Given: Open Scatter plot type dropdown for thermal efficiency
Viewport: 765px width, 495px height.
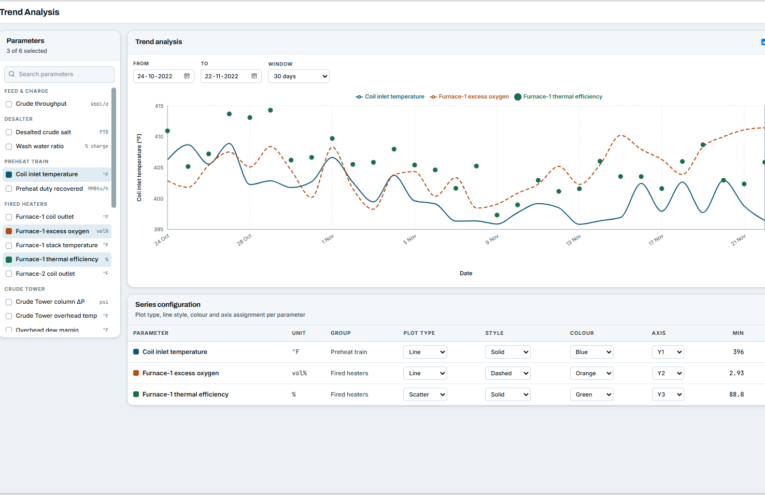Looking at the screenshot, I should 425,395.
